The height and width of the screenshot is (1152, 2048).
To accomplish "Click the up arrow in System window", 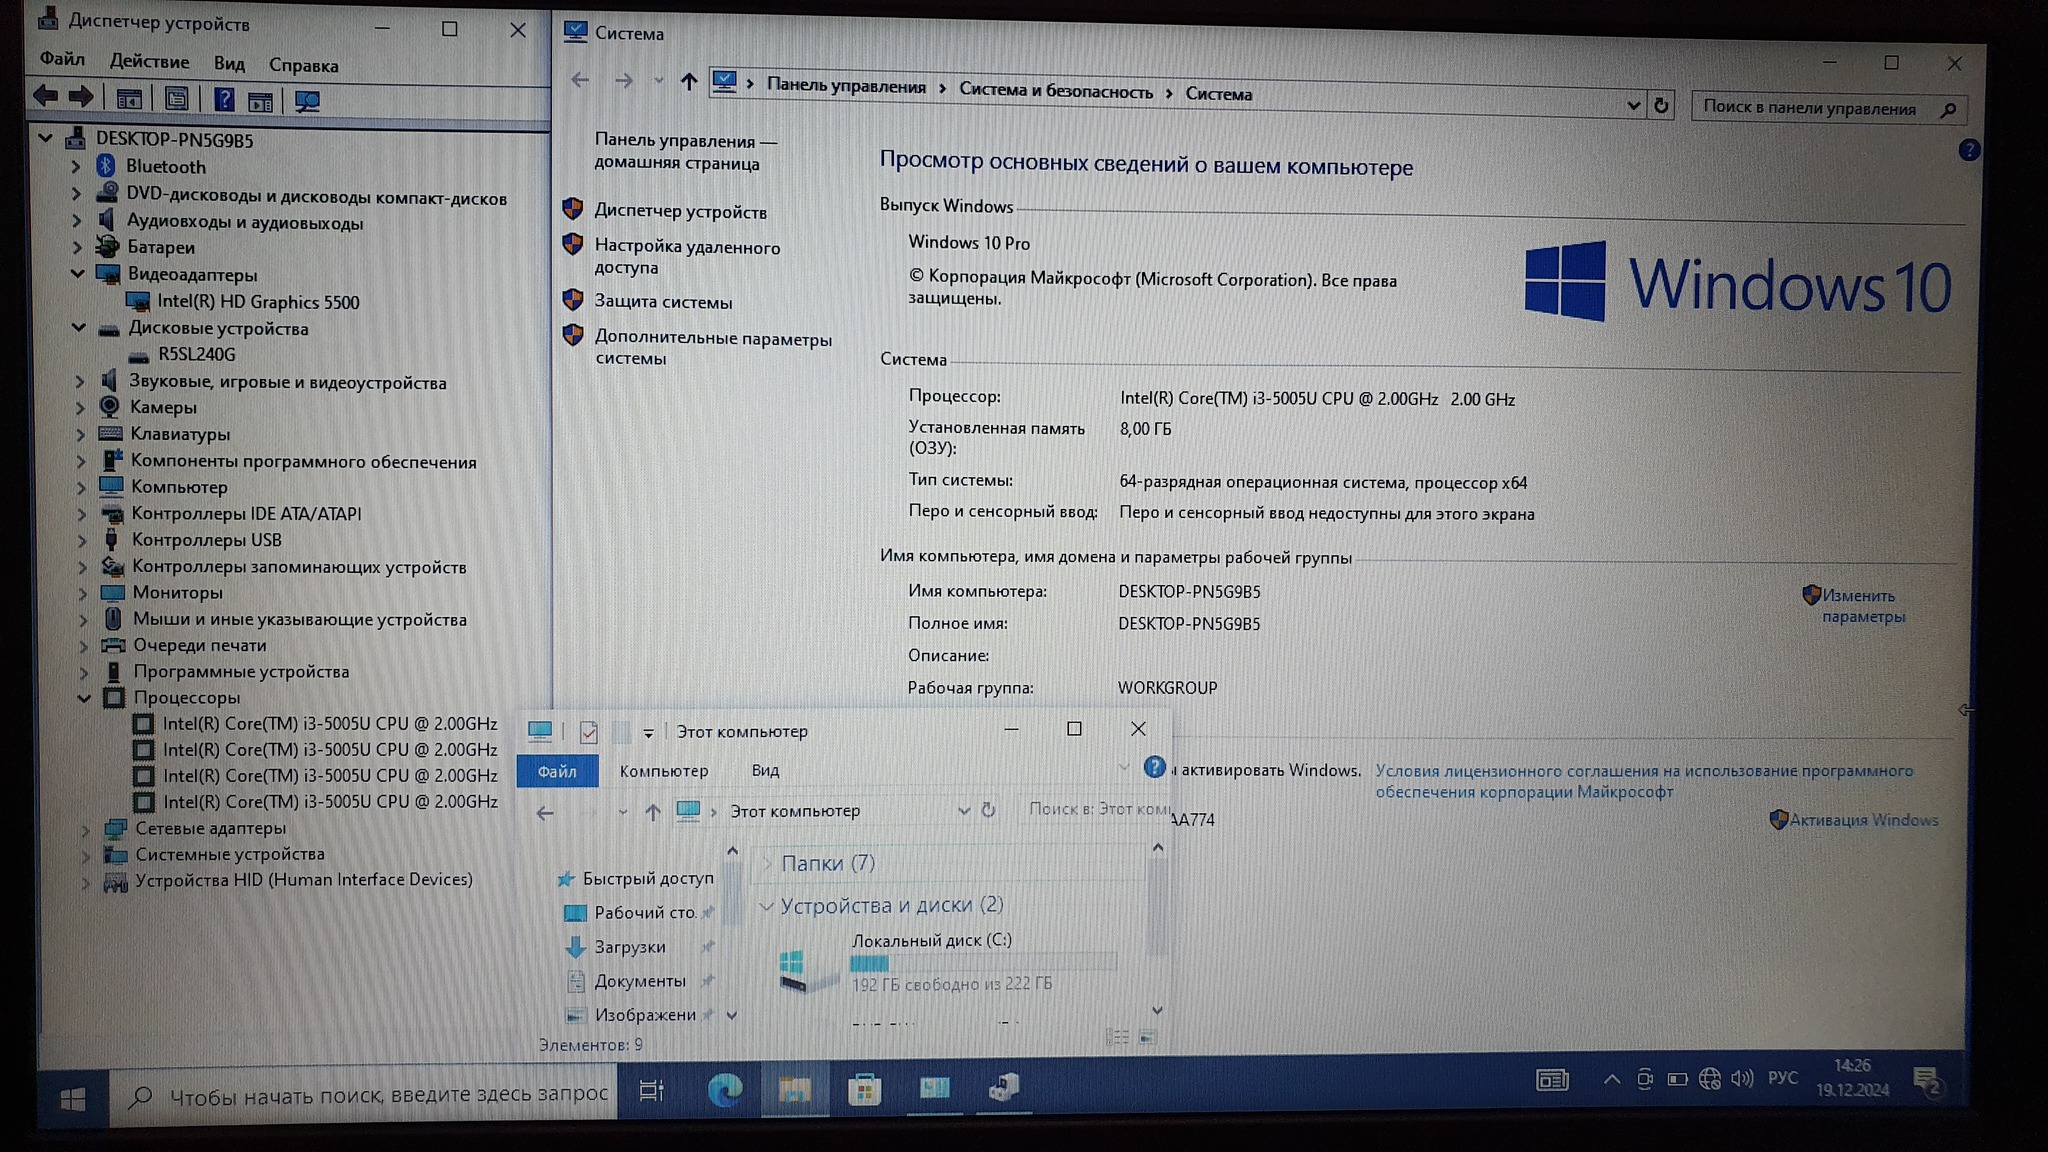I will [x=688, y=82].
